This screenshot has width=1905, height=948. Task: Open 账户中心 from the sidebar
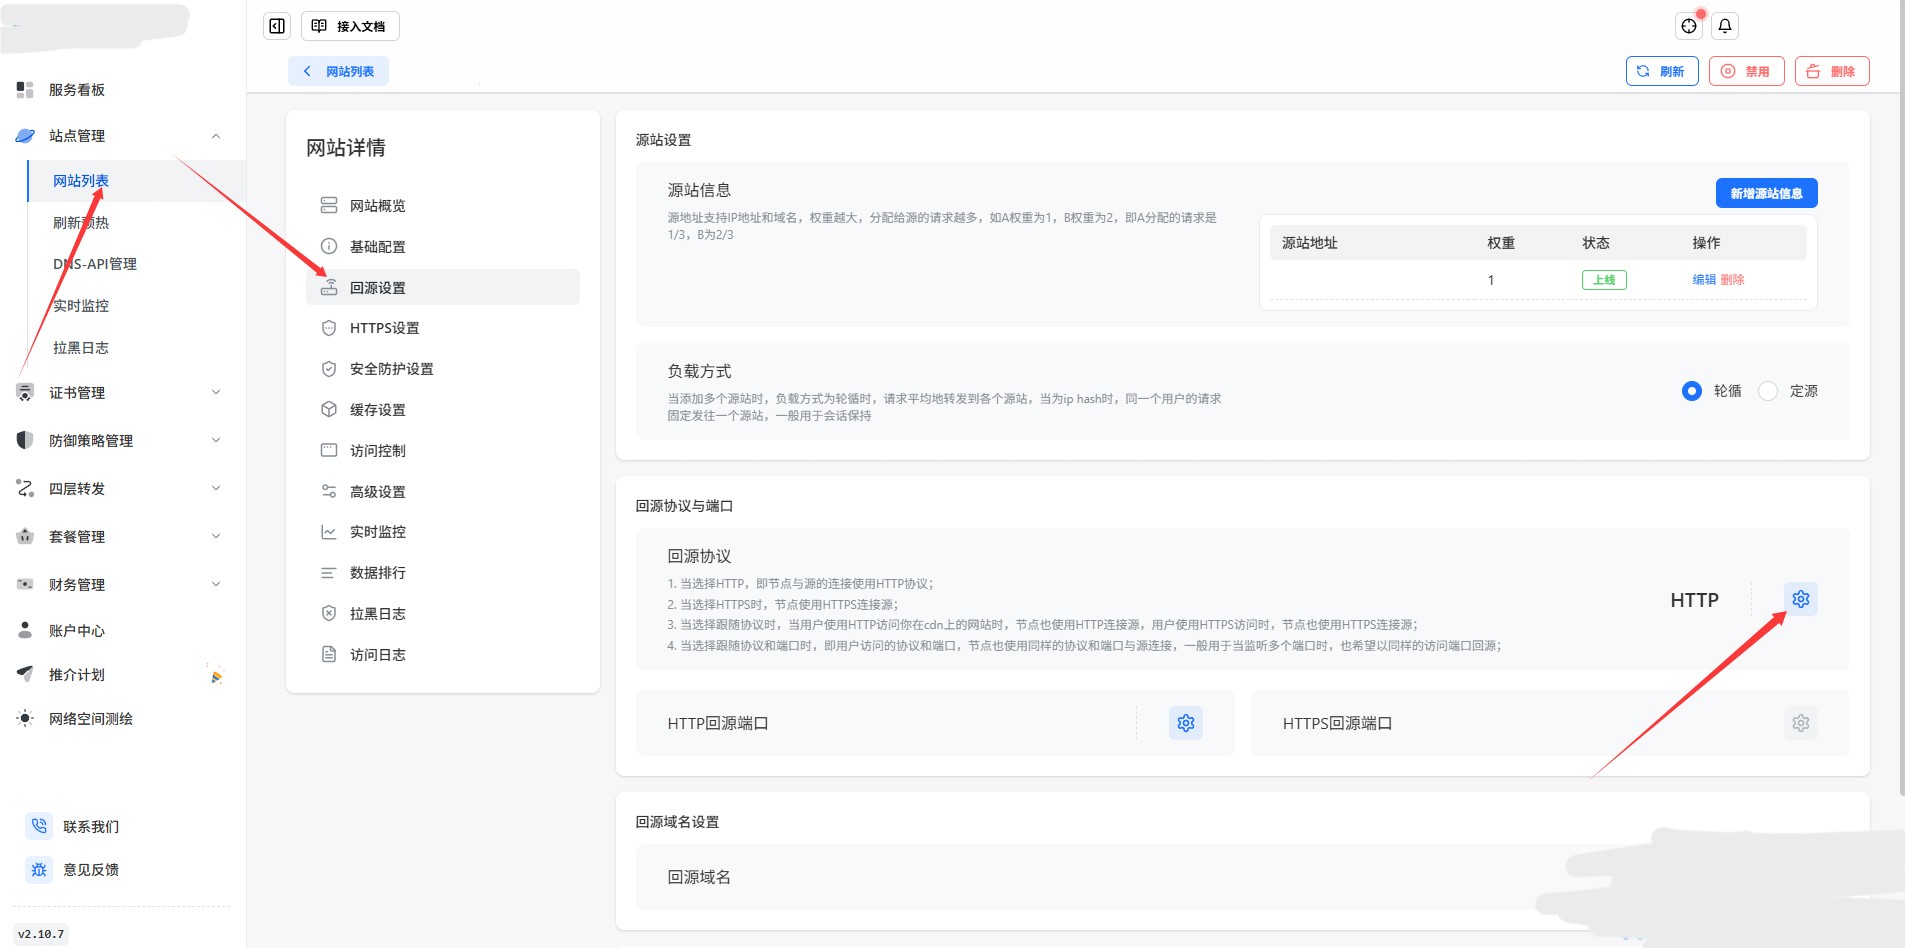tap(79, 630)
